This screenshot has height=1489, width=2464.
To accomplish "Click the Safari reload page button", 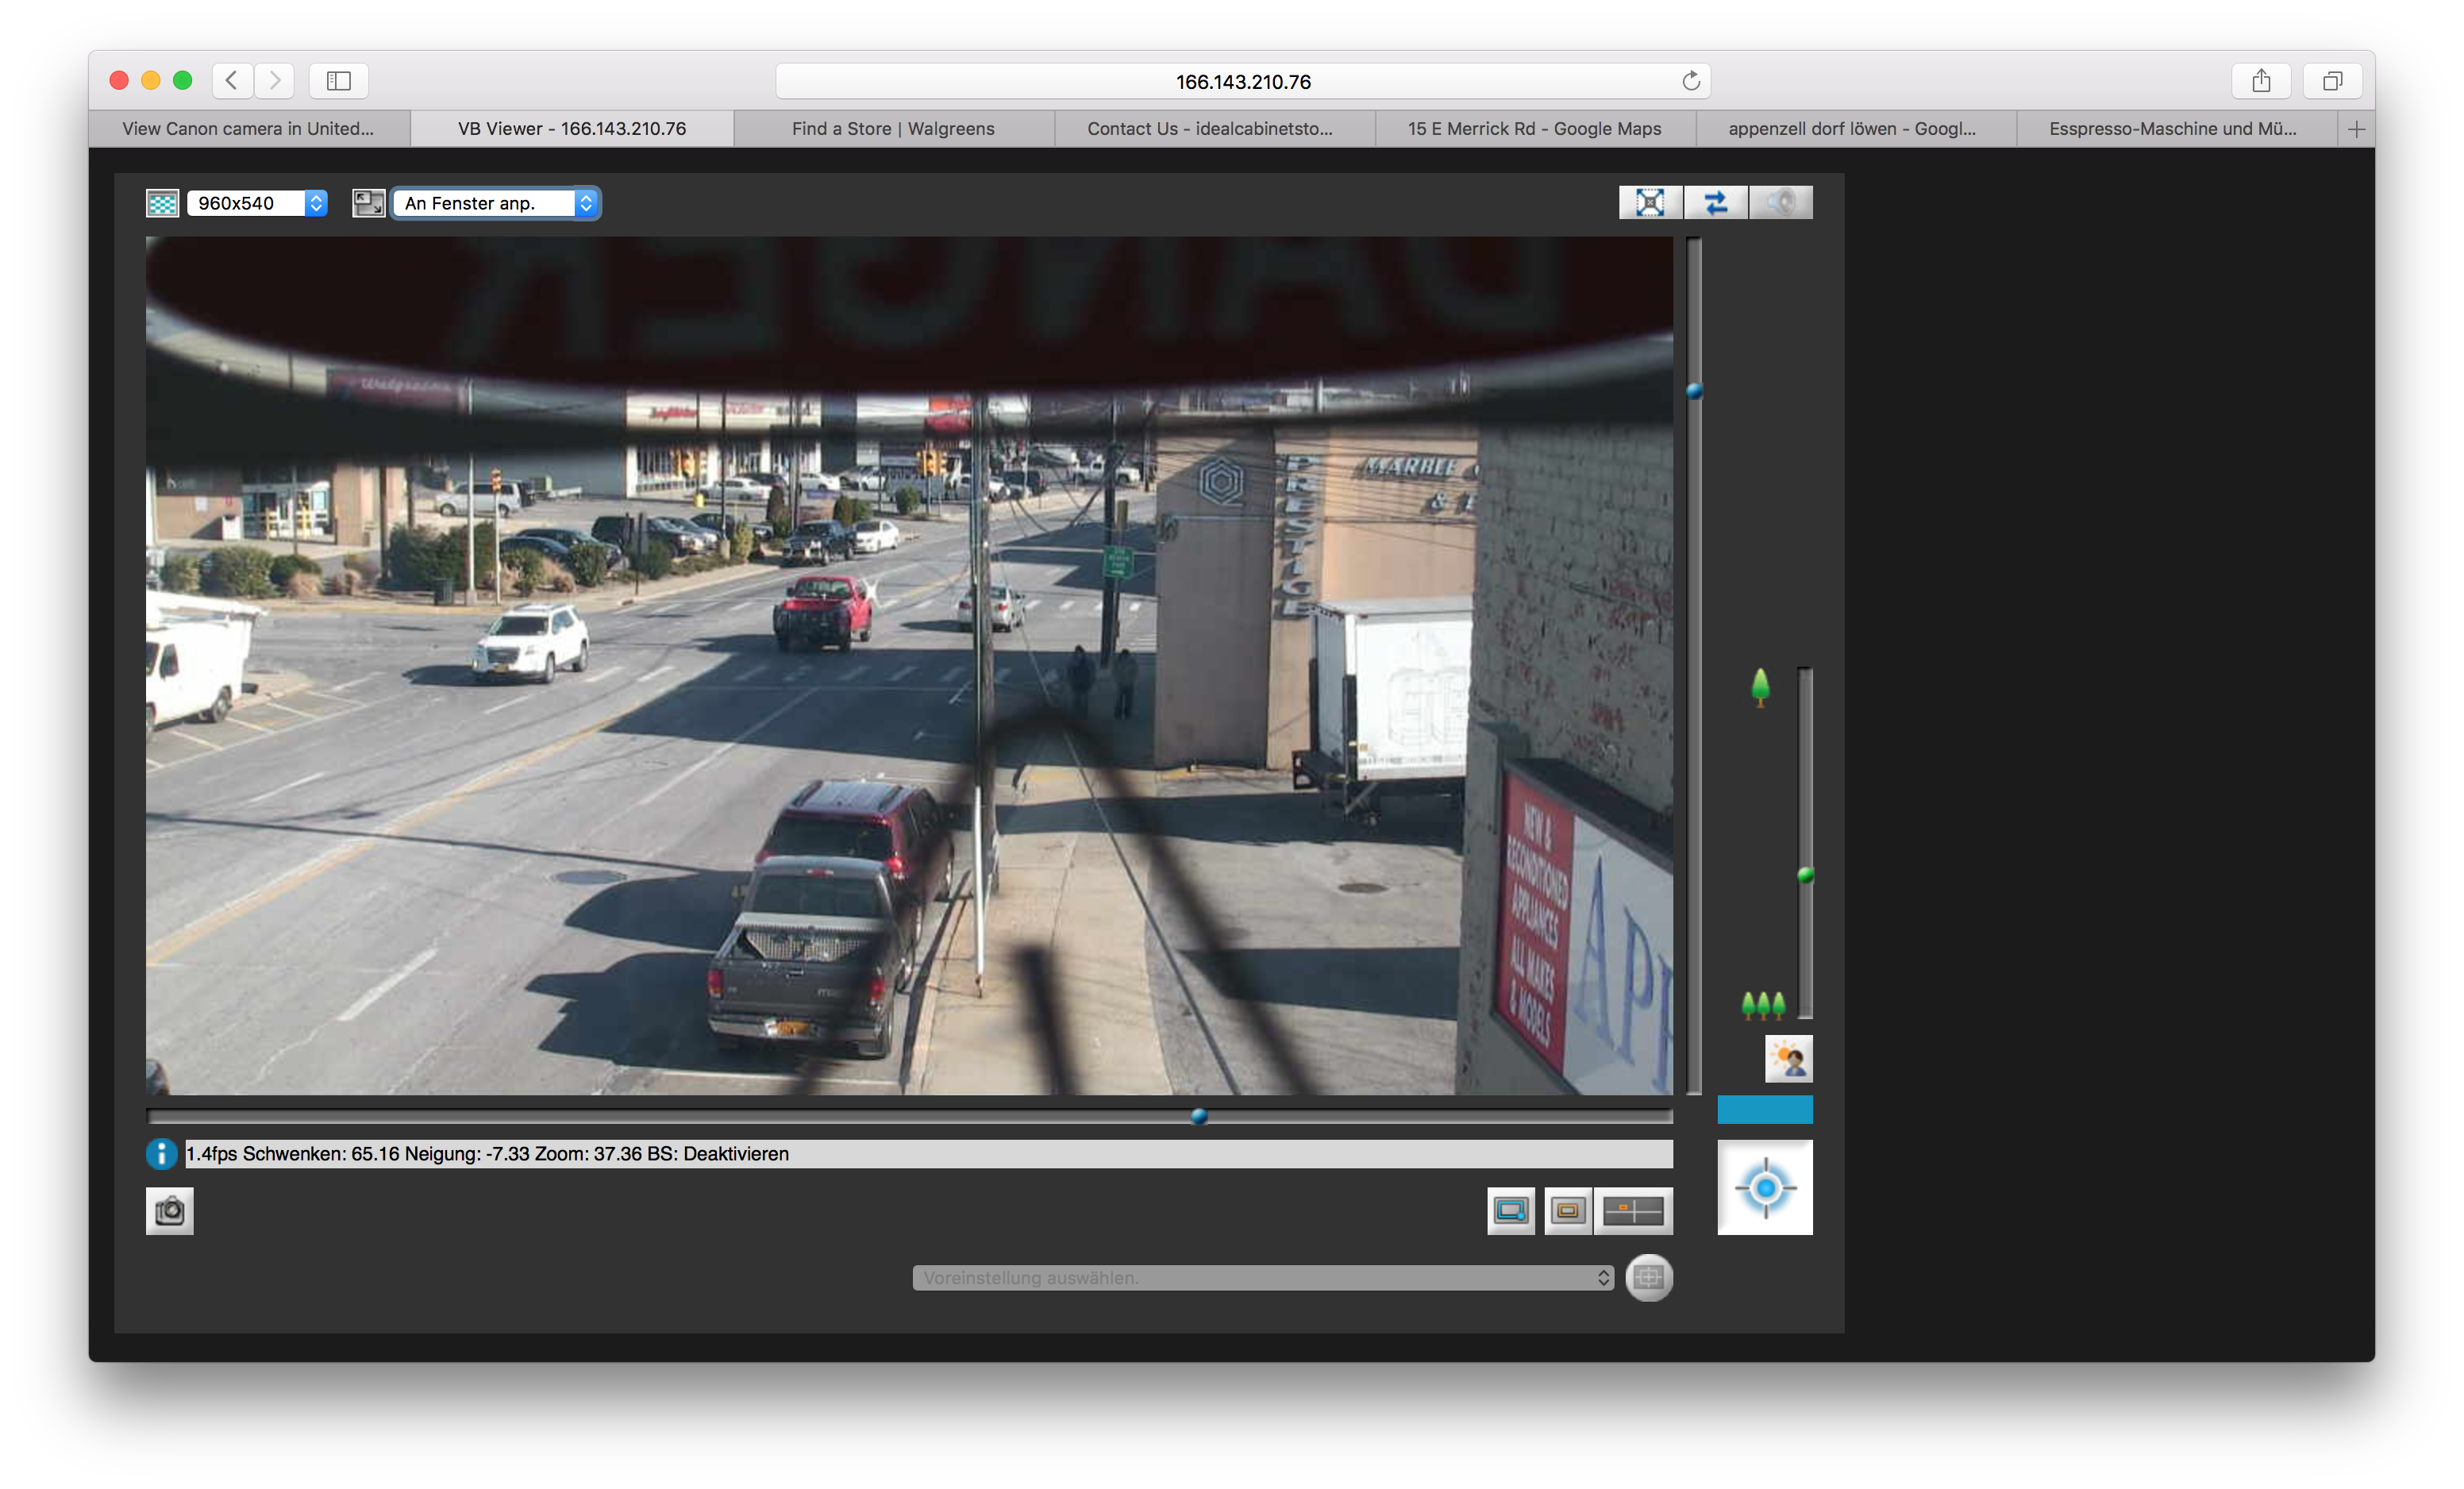I will [x=1690, y=81].
